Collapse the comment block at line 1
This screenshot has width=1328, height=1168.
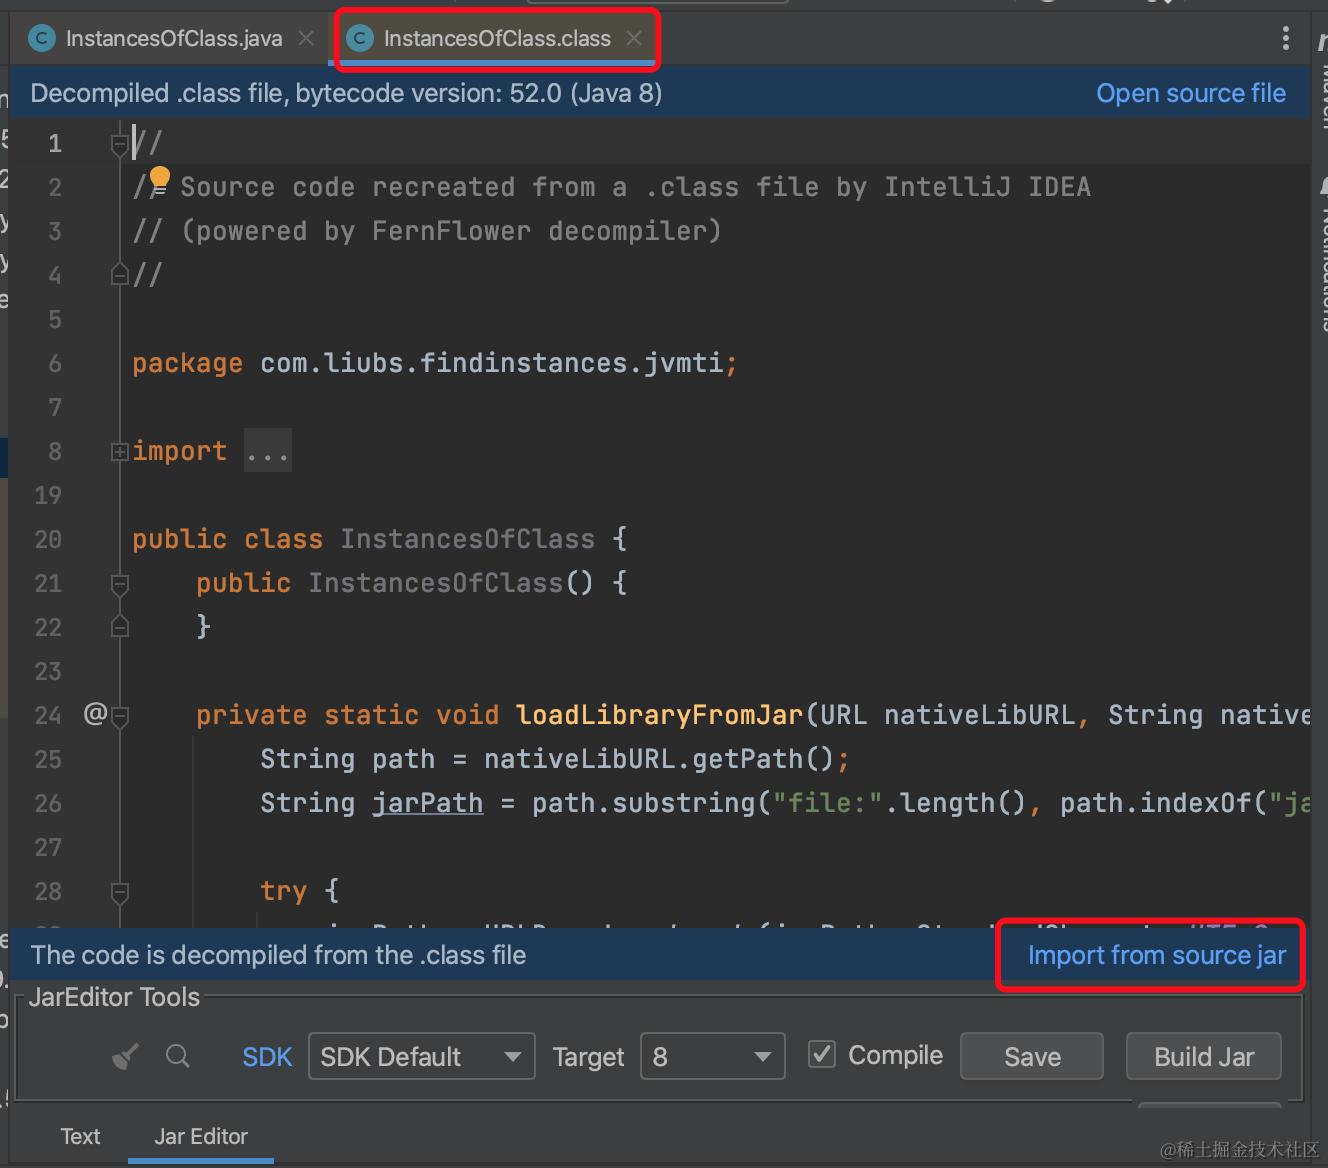(120, 144)
